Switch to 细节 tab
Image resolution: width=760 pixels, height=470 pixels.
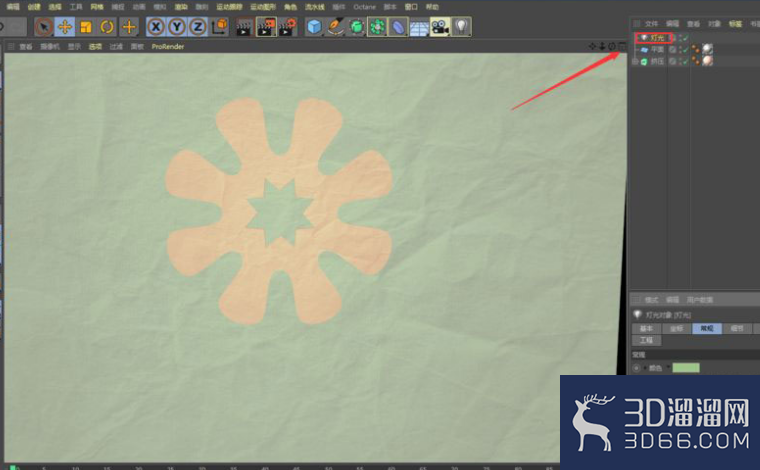(x=737, y=329)
